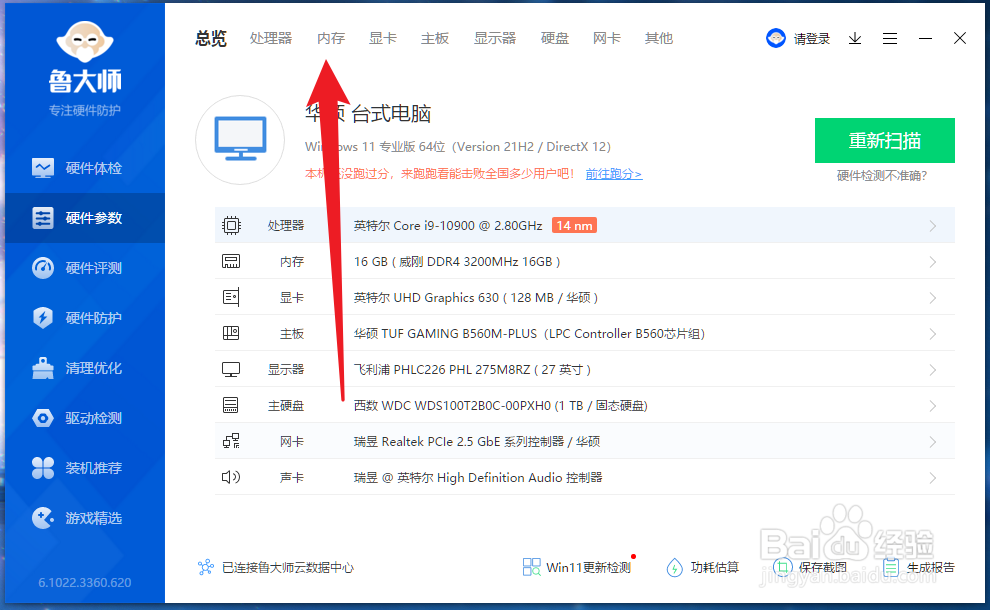Viewport: 990px width, 610px height.
Task: Switch to the 硬盘 tab
Action: pos(555,39)
